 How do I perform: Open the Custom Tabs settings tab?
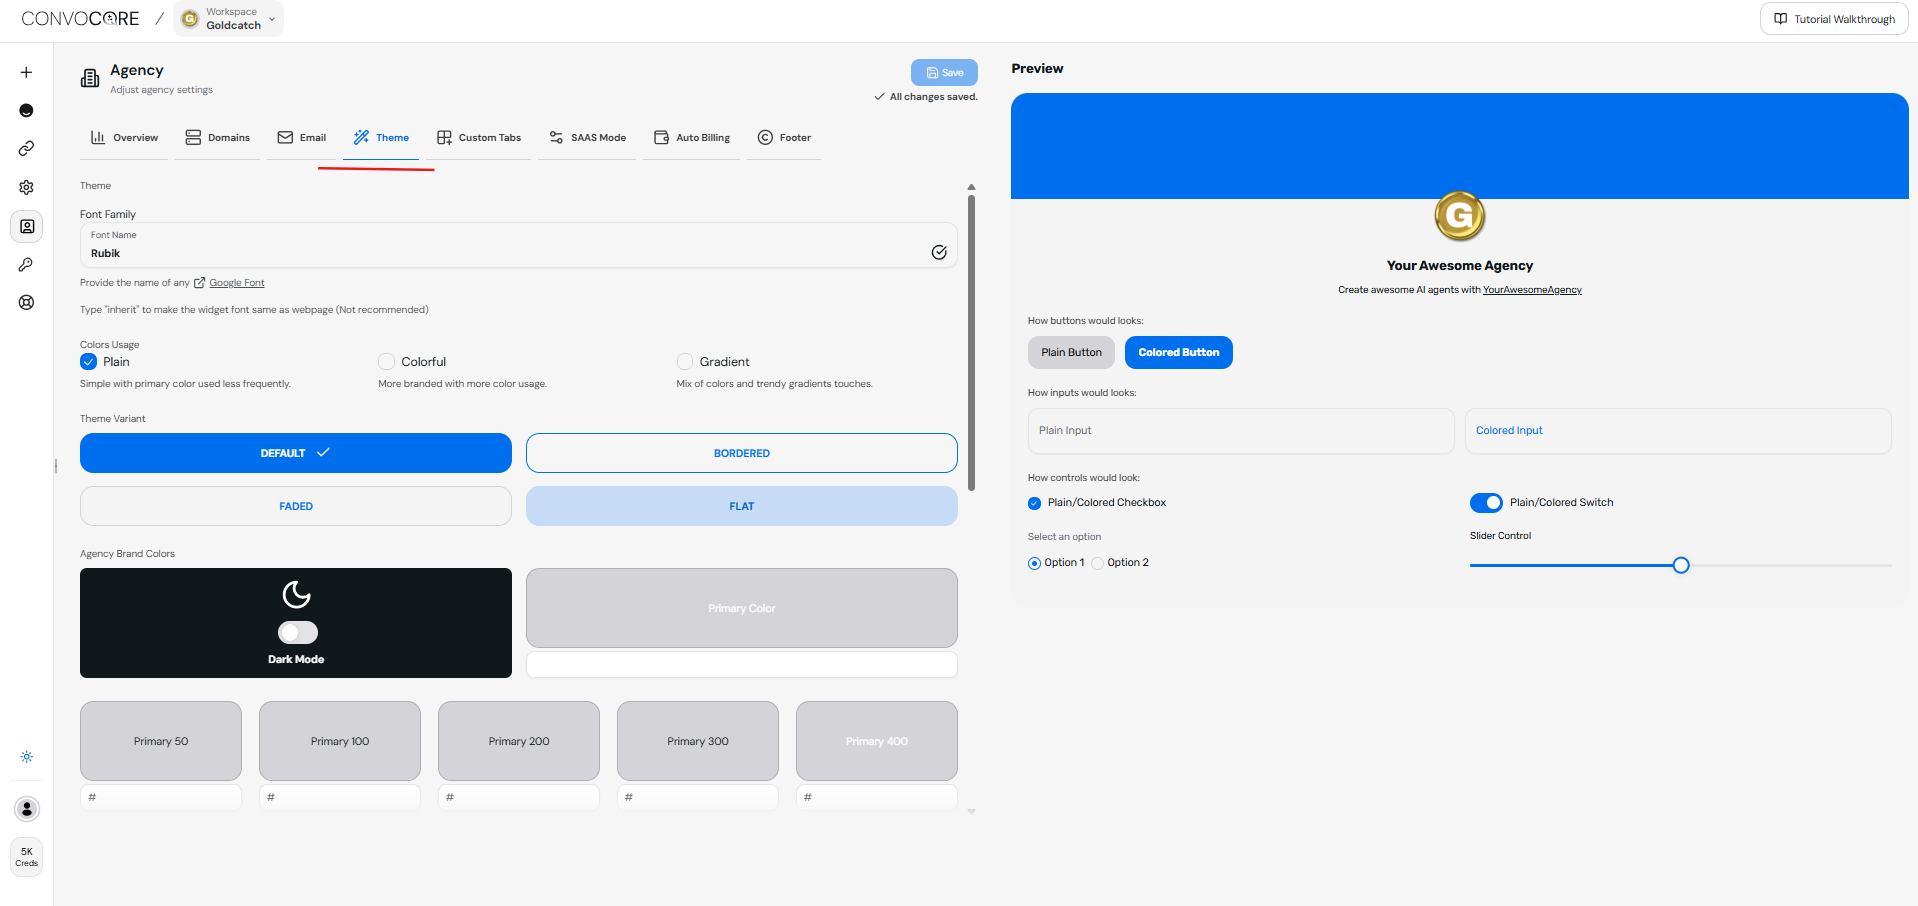(478, 137)
